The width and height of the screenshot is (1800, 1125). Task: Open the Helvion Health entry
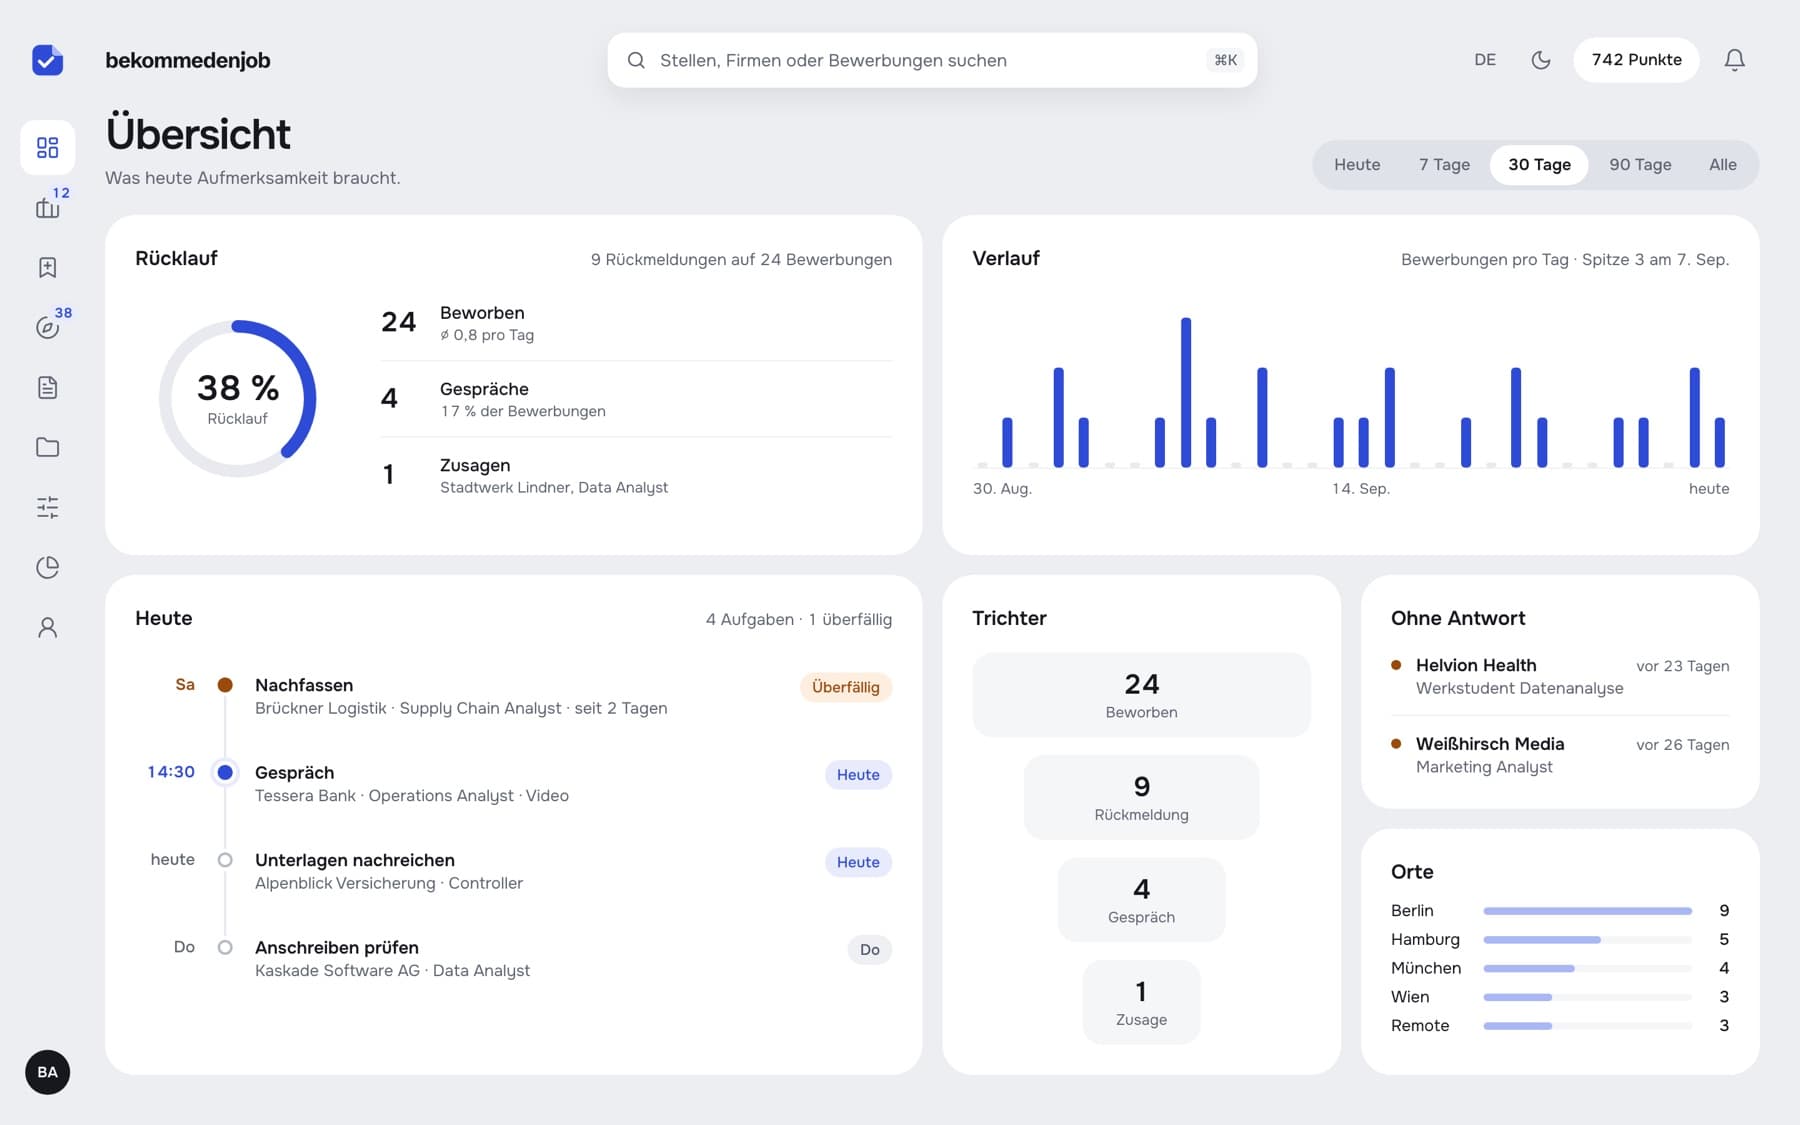1560,676
